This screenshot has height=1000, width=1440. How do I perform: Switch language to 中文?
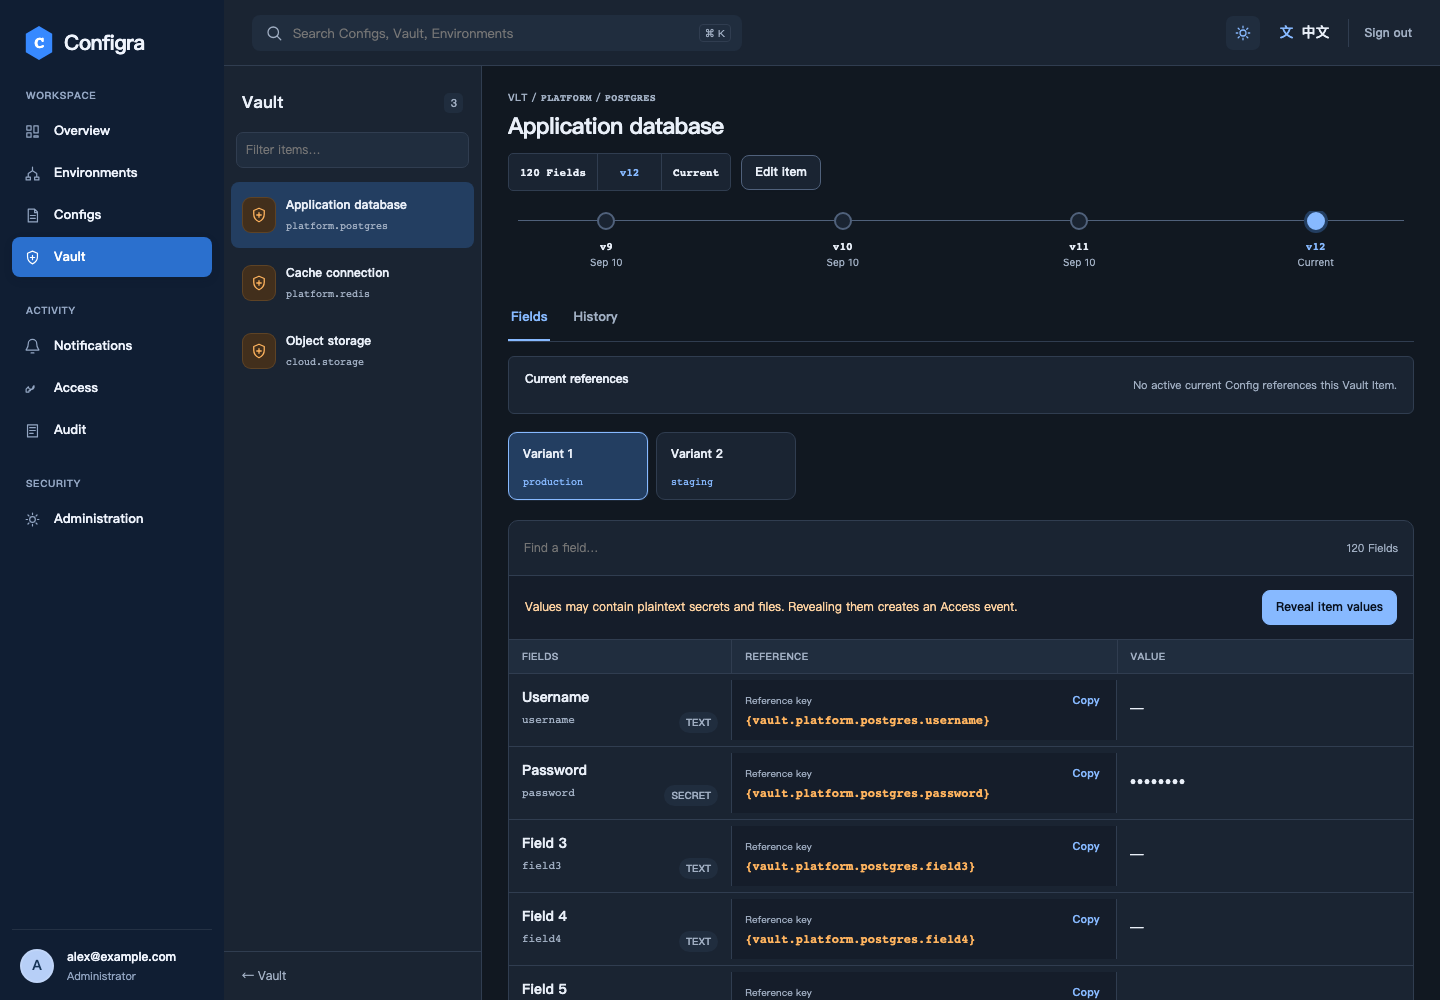pos(1304,33)
